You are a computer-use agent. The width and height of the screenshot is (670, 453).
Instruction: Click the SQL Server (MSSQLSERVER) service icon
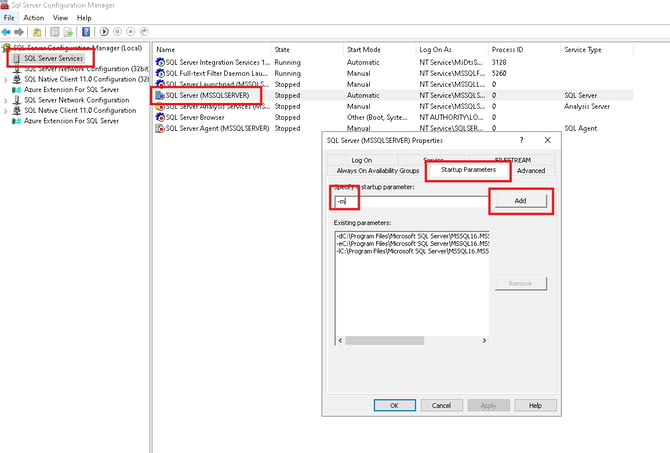(x=160, y=95)
